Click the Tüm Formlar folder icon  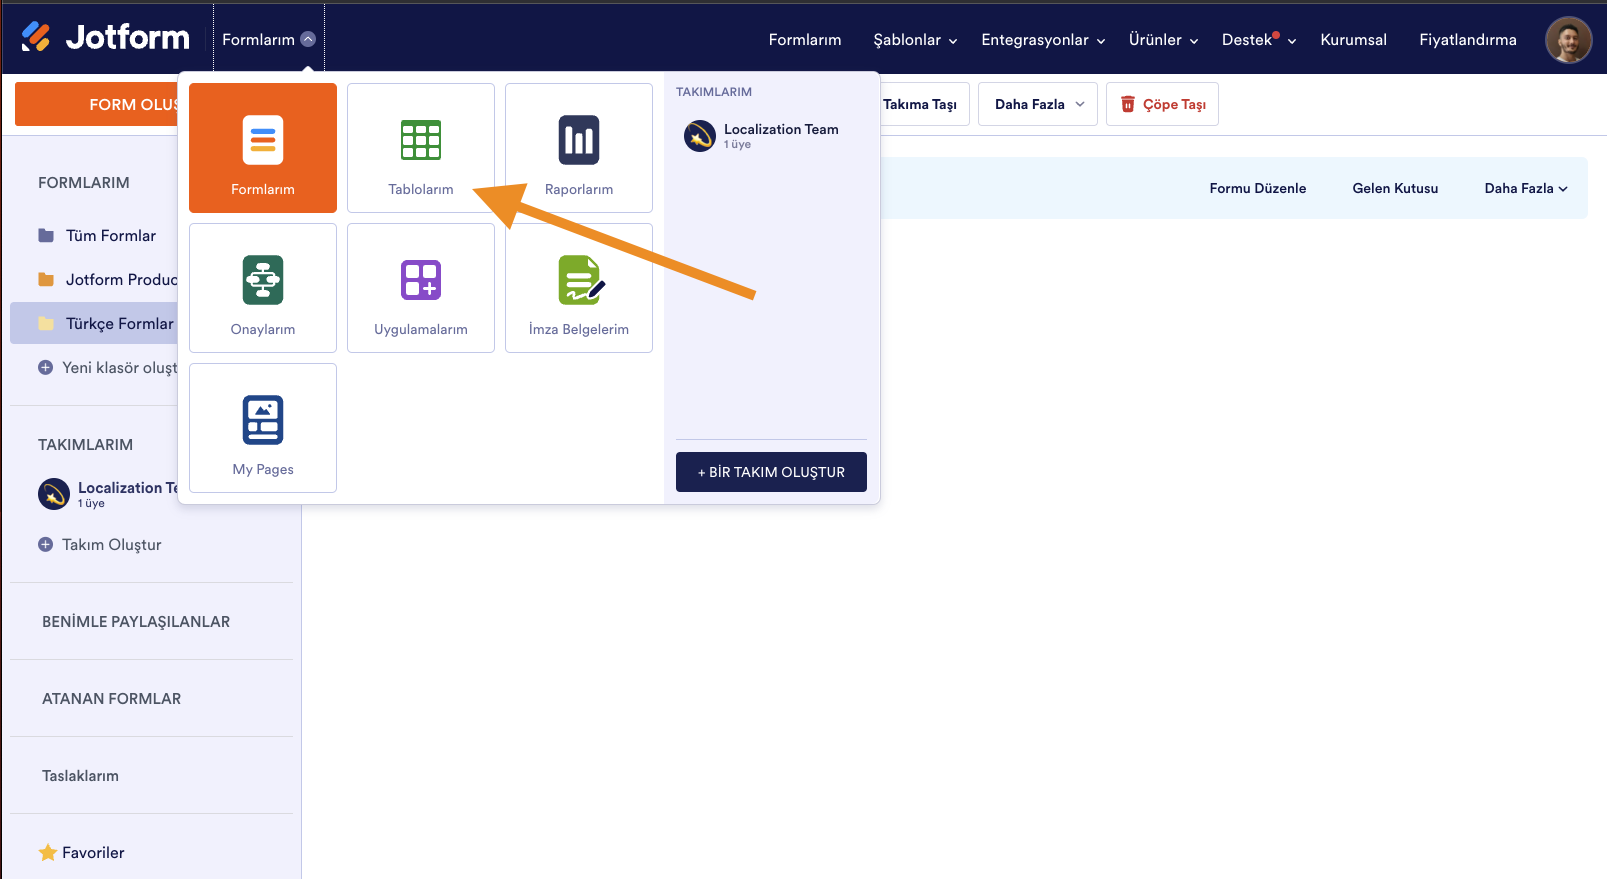pos(46,235)
